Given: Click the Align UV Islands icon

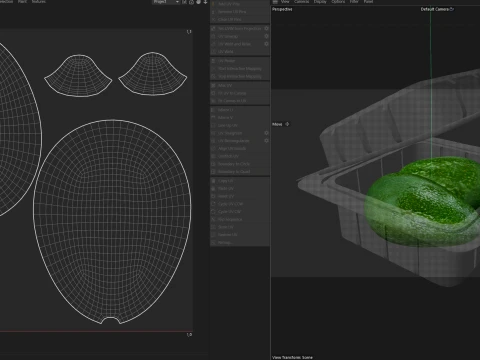Looking at the screenshot, I should click(214, 148).
